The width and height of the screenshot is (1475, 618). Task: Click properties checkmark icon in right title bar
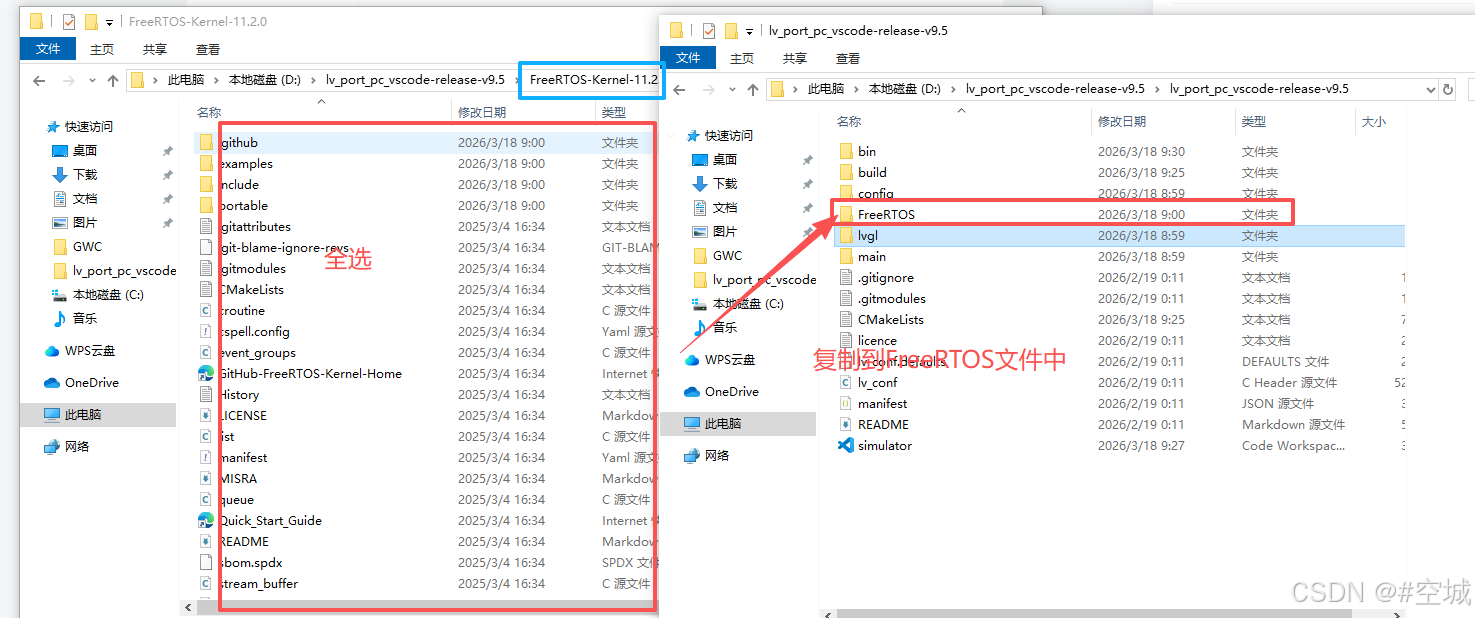tap(709, 30)
